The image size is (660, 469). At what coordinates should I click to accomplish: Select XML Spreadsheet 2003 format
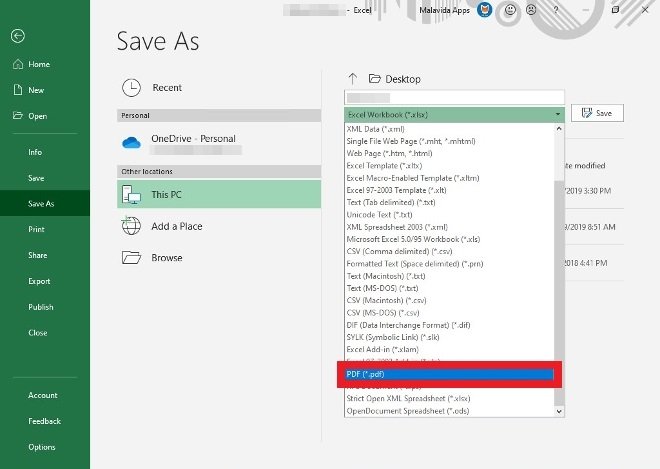449,227
